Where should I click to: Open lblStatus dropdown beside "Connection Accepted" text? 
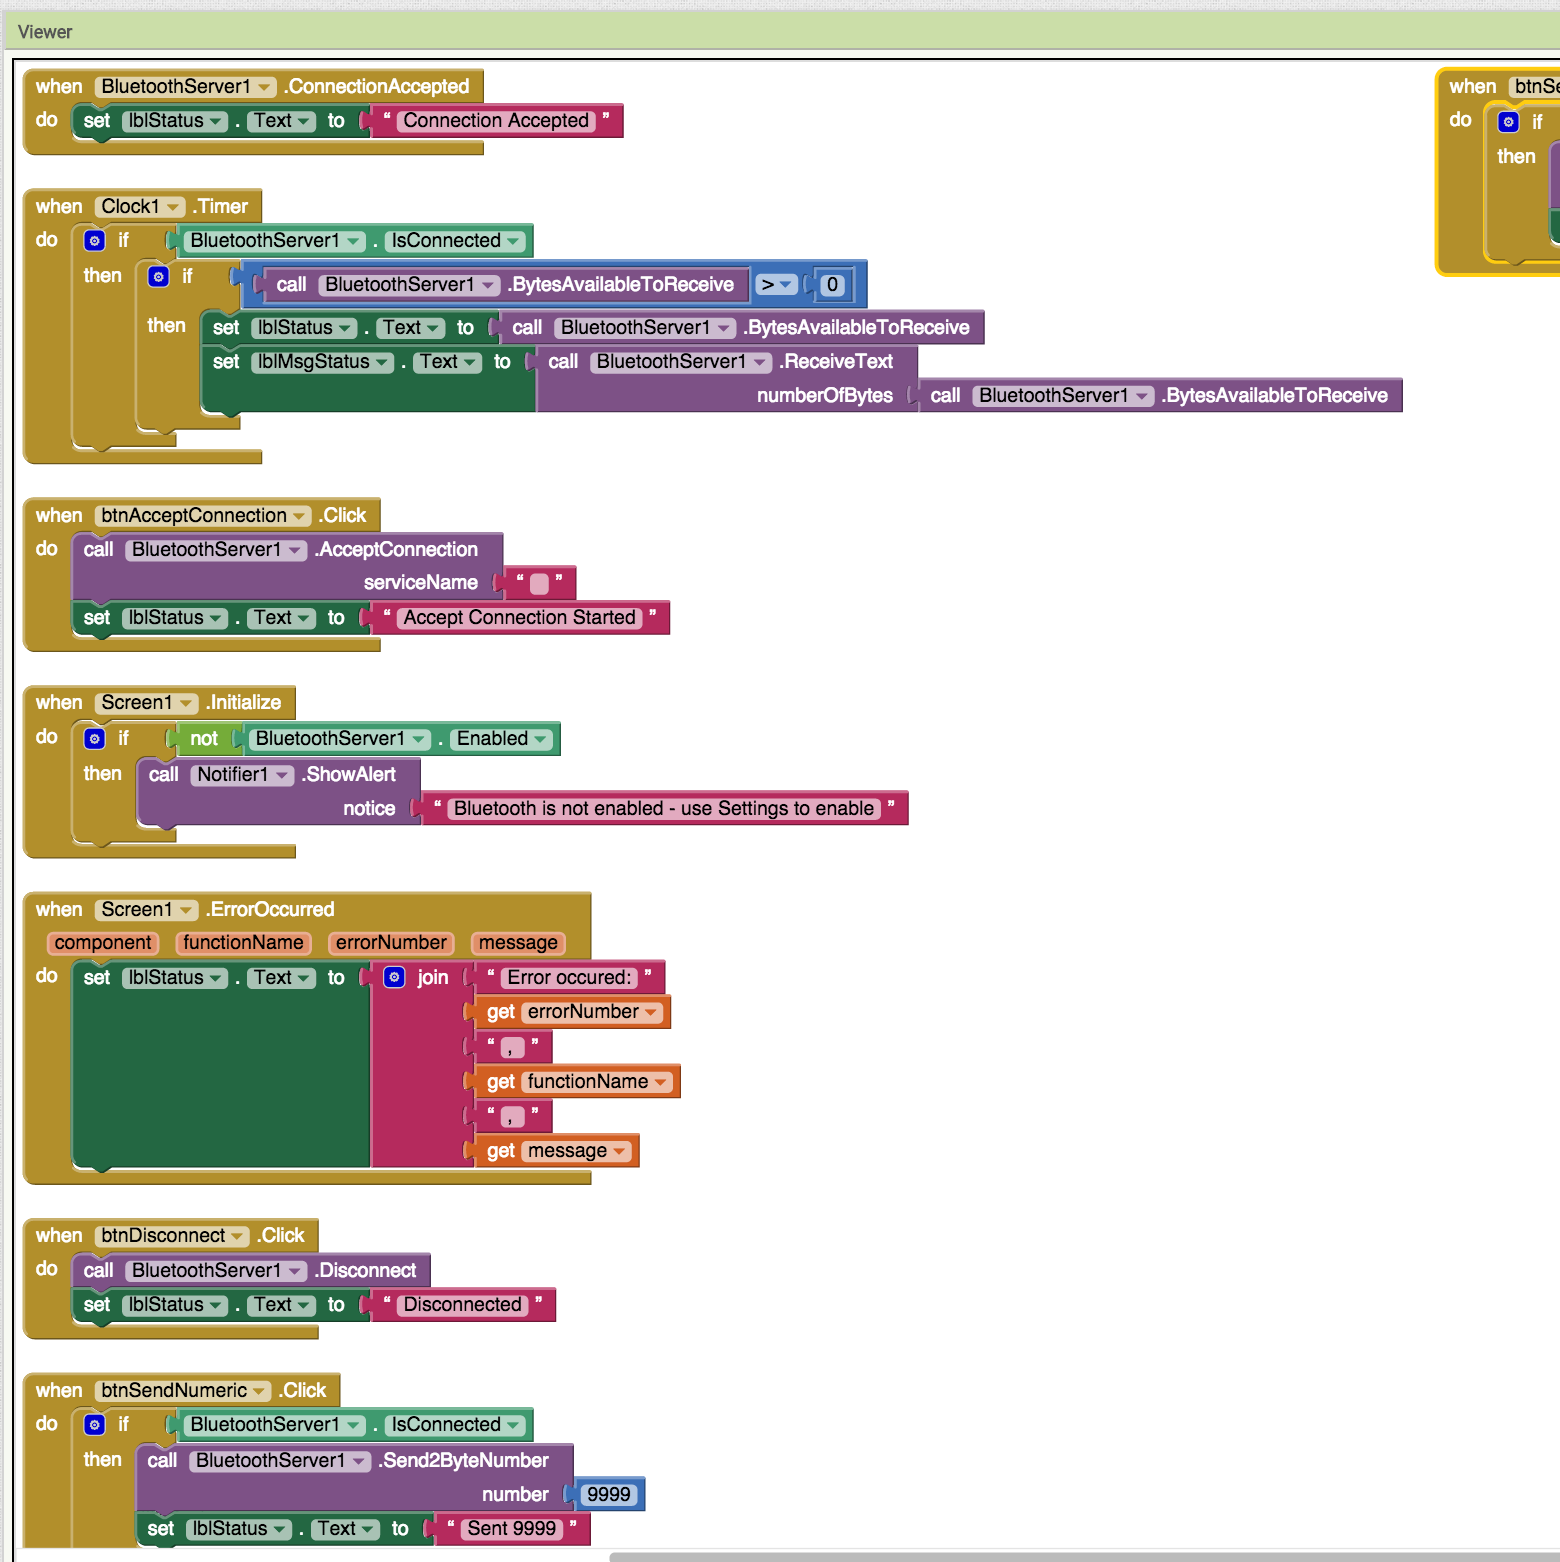(x=176, y=121)
